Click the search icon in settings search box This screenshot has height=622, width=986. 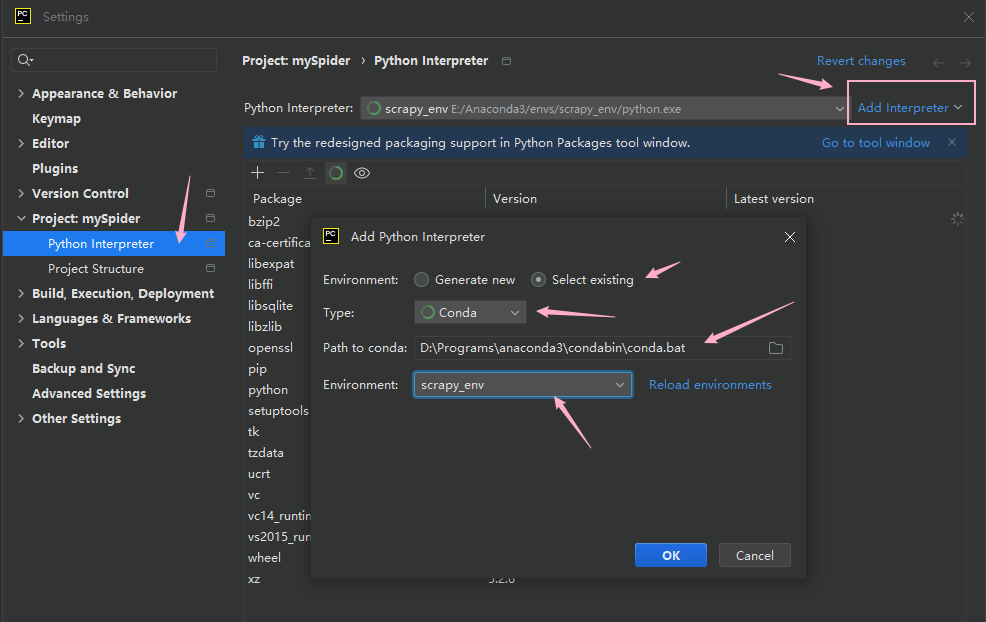point(25,60)
